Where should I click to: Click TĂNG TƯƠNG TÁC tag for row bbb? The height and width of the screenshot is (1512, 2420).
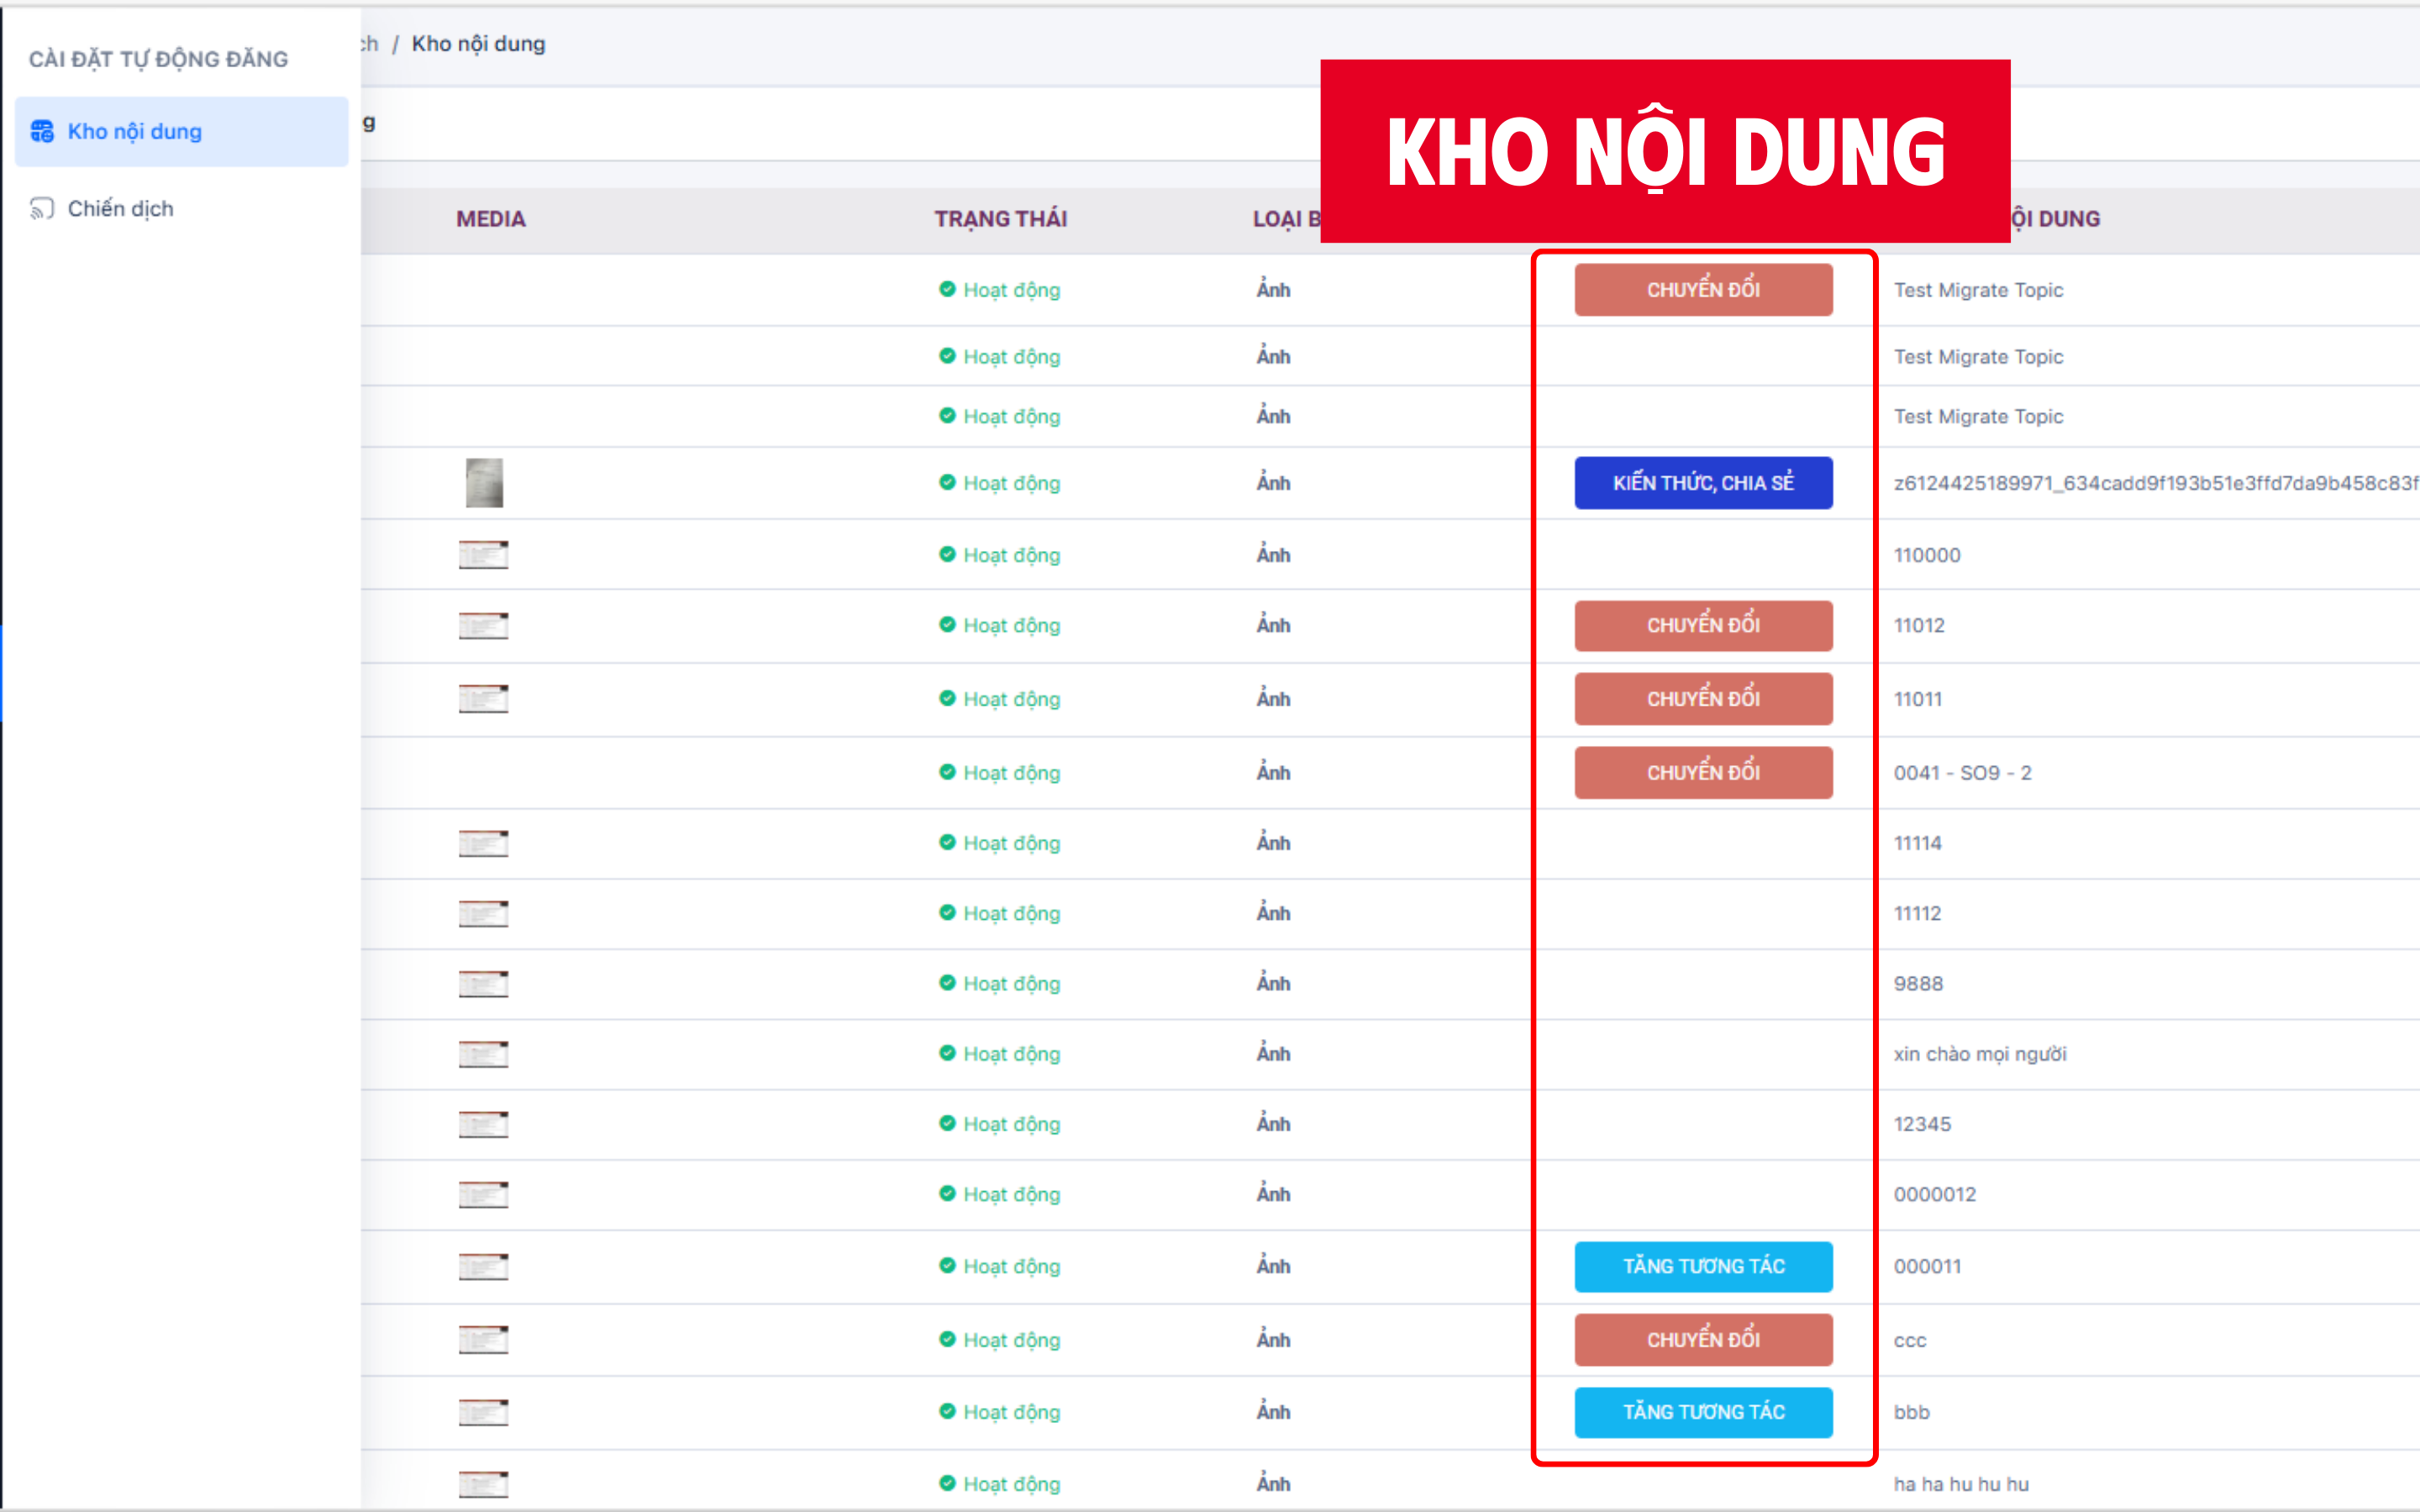pyautogui.click(x=1703, y=1412)
